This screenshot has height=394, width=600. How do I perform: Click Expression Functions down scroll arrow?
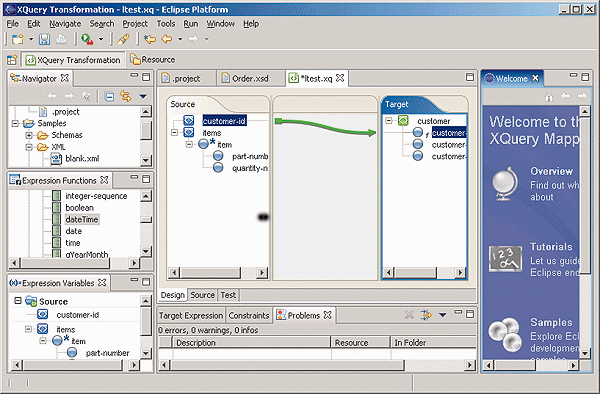click(146, 251)
